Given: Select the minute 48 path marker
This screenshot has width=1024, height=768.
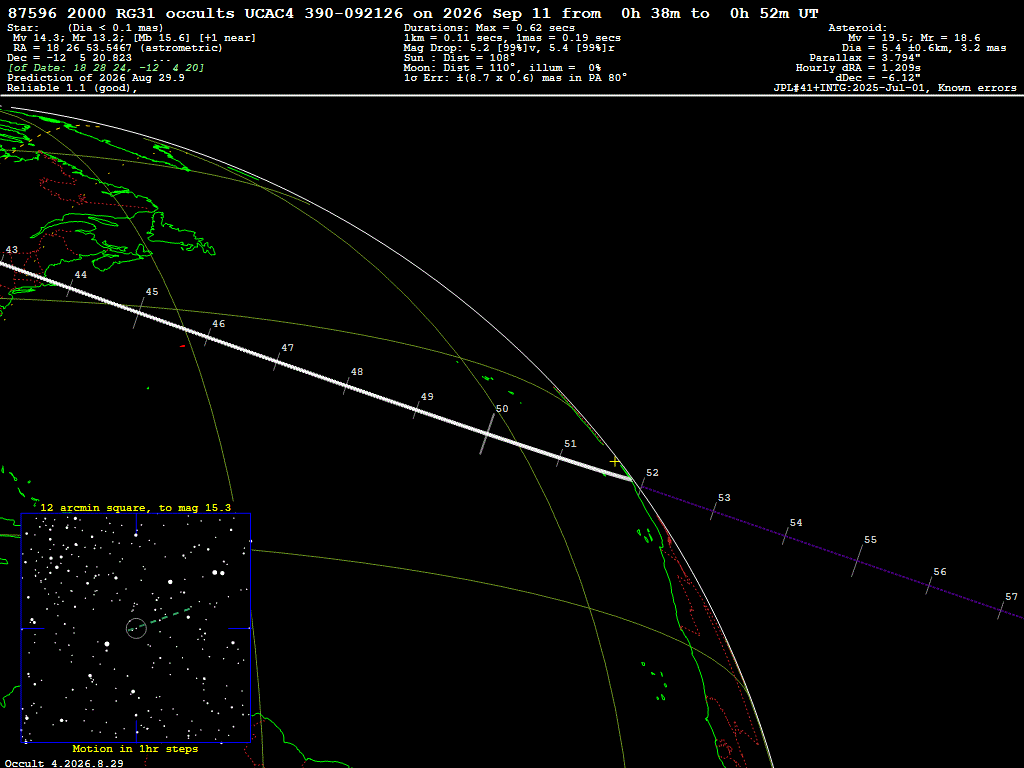Looking at the screenshot, I should (x=347, y=387).
